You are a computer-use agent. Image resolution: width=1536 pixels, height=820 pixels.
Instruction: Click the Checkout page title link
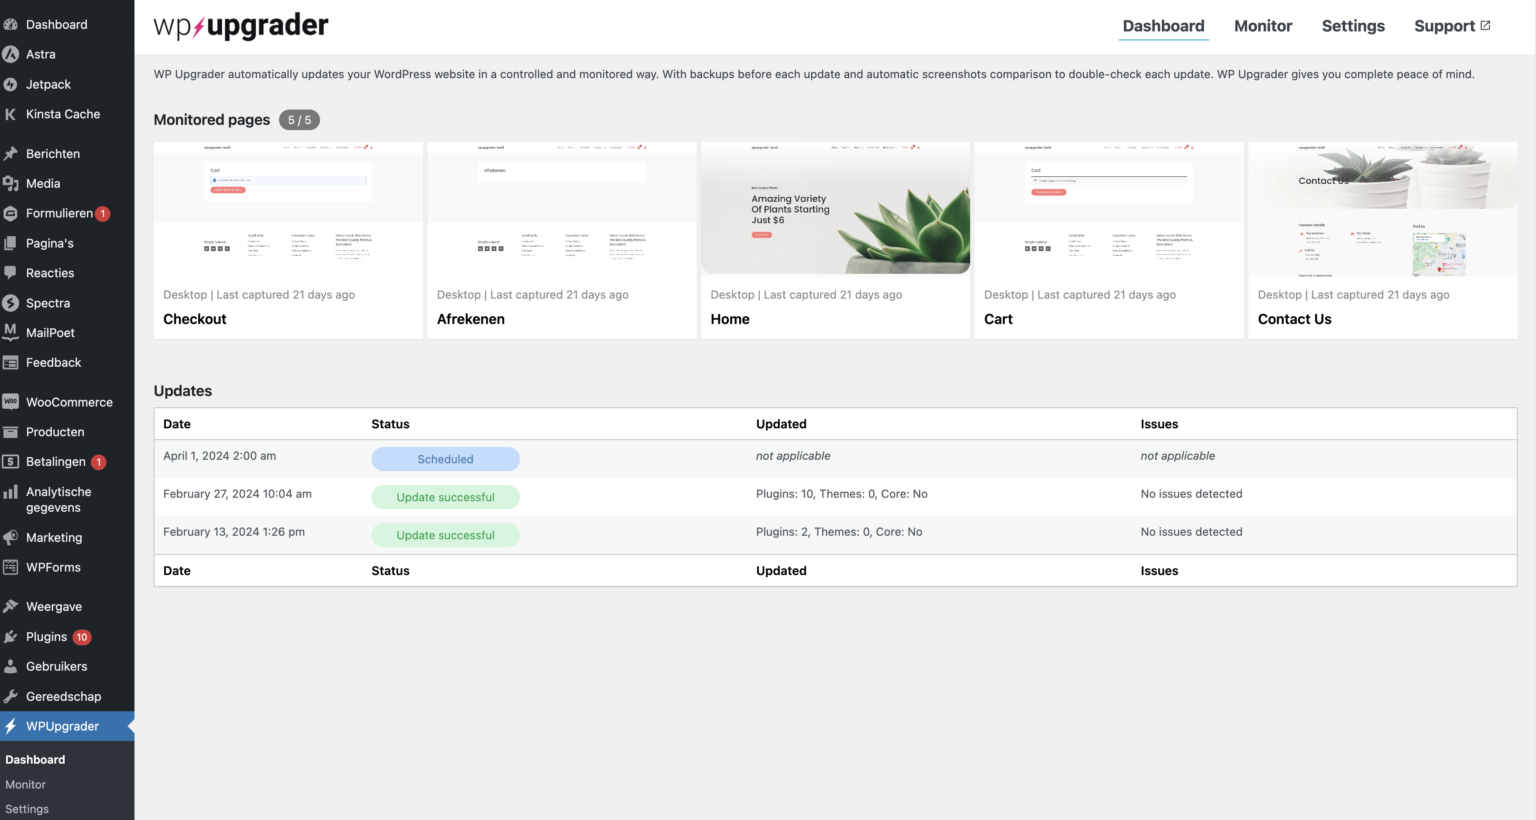pos(195,319)
